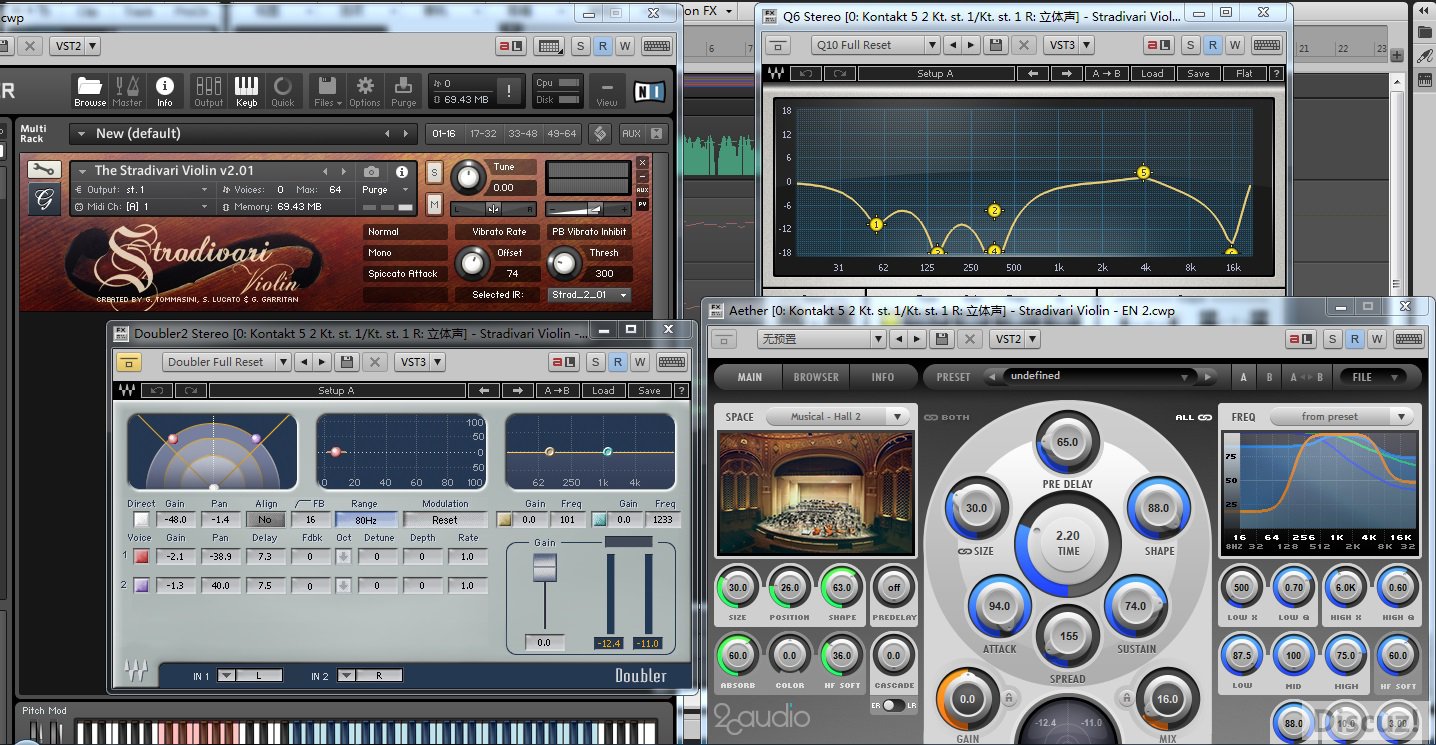The image size is (1436, 745).
Task: Open Midi Ch [A] 1 dropdown
Action: click(141, 207)
